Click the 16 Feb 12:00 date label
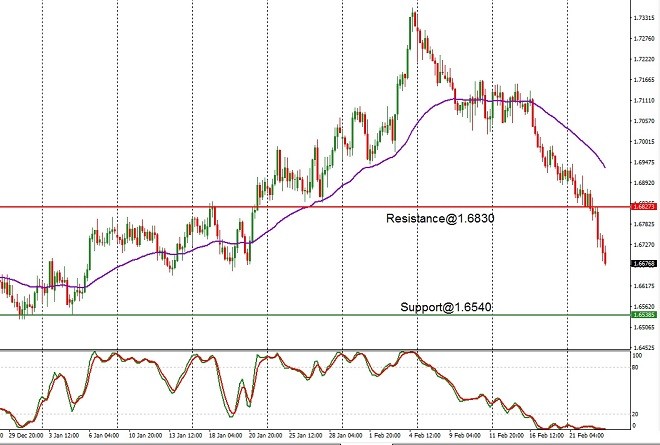The image size is (660, 445). pyautogui.click(x=546, y=435)
